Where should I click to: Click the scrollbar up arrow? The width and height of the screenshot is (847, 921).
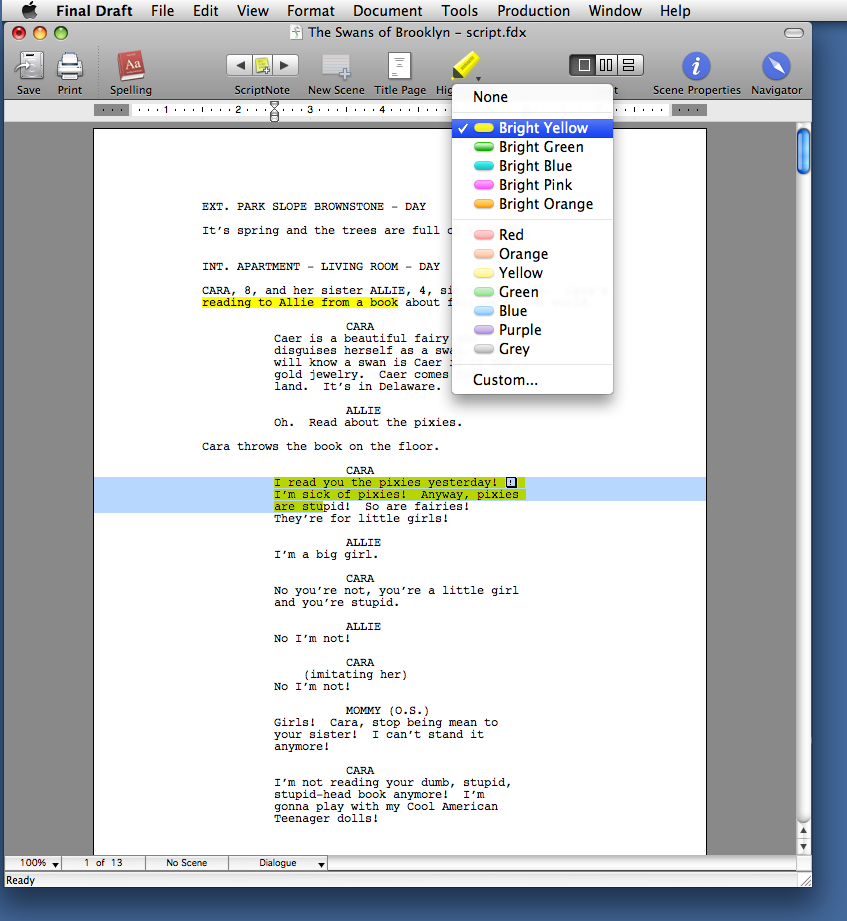tap(803, 831)
